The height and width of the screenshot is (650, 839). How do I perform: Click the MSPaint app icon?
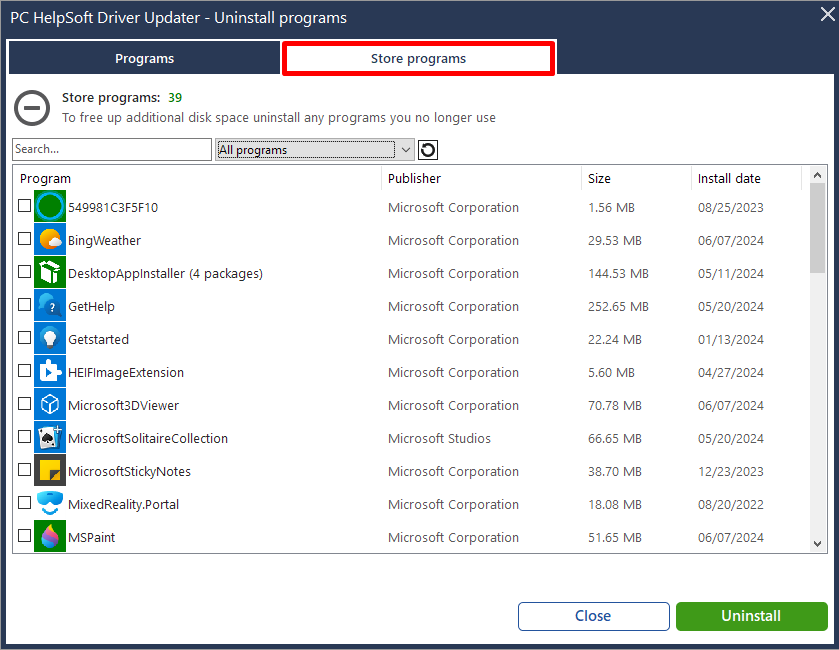[x=50, y=537]
